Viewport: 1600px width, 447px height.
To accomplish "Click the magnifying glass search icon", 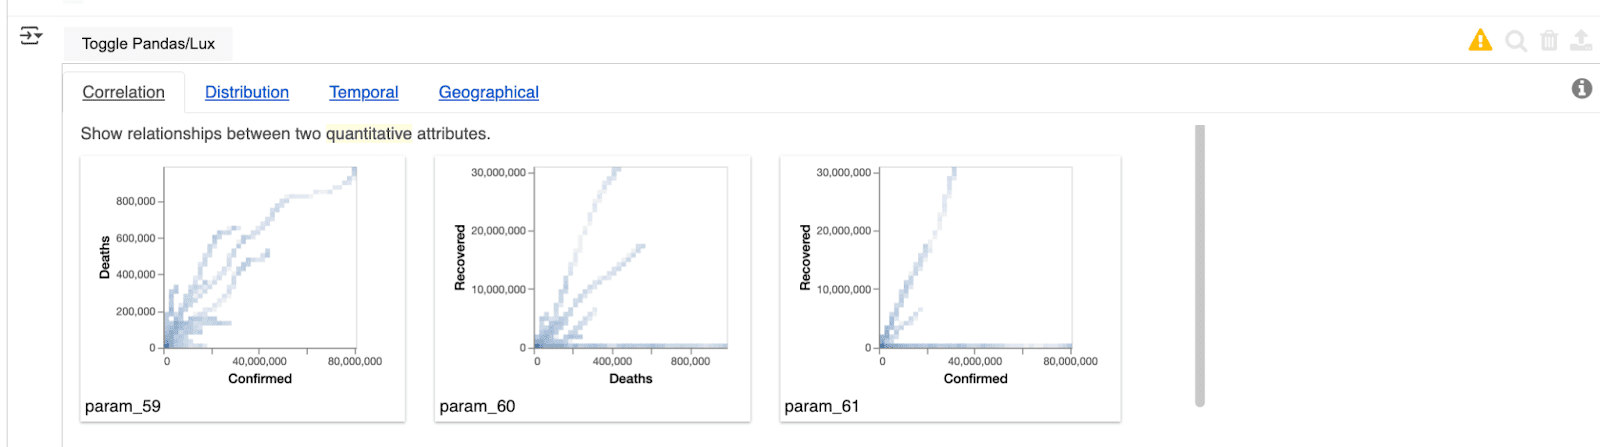I will (x=1516, y=41).
